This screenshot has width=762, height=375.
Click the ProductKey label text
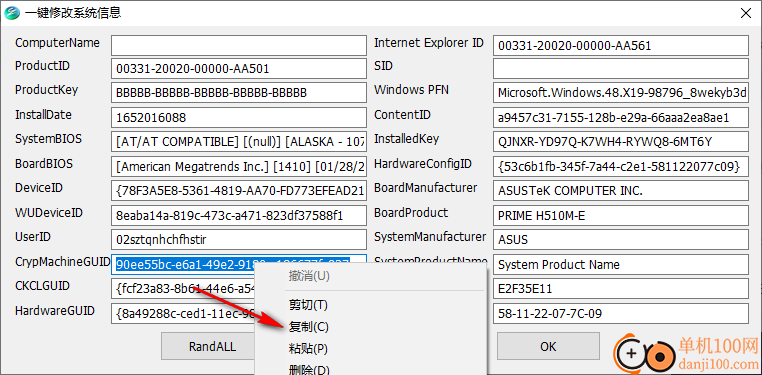click(x=47, y=90)
